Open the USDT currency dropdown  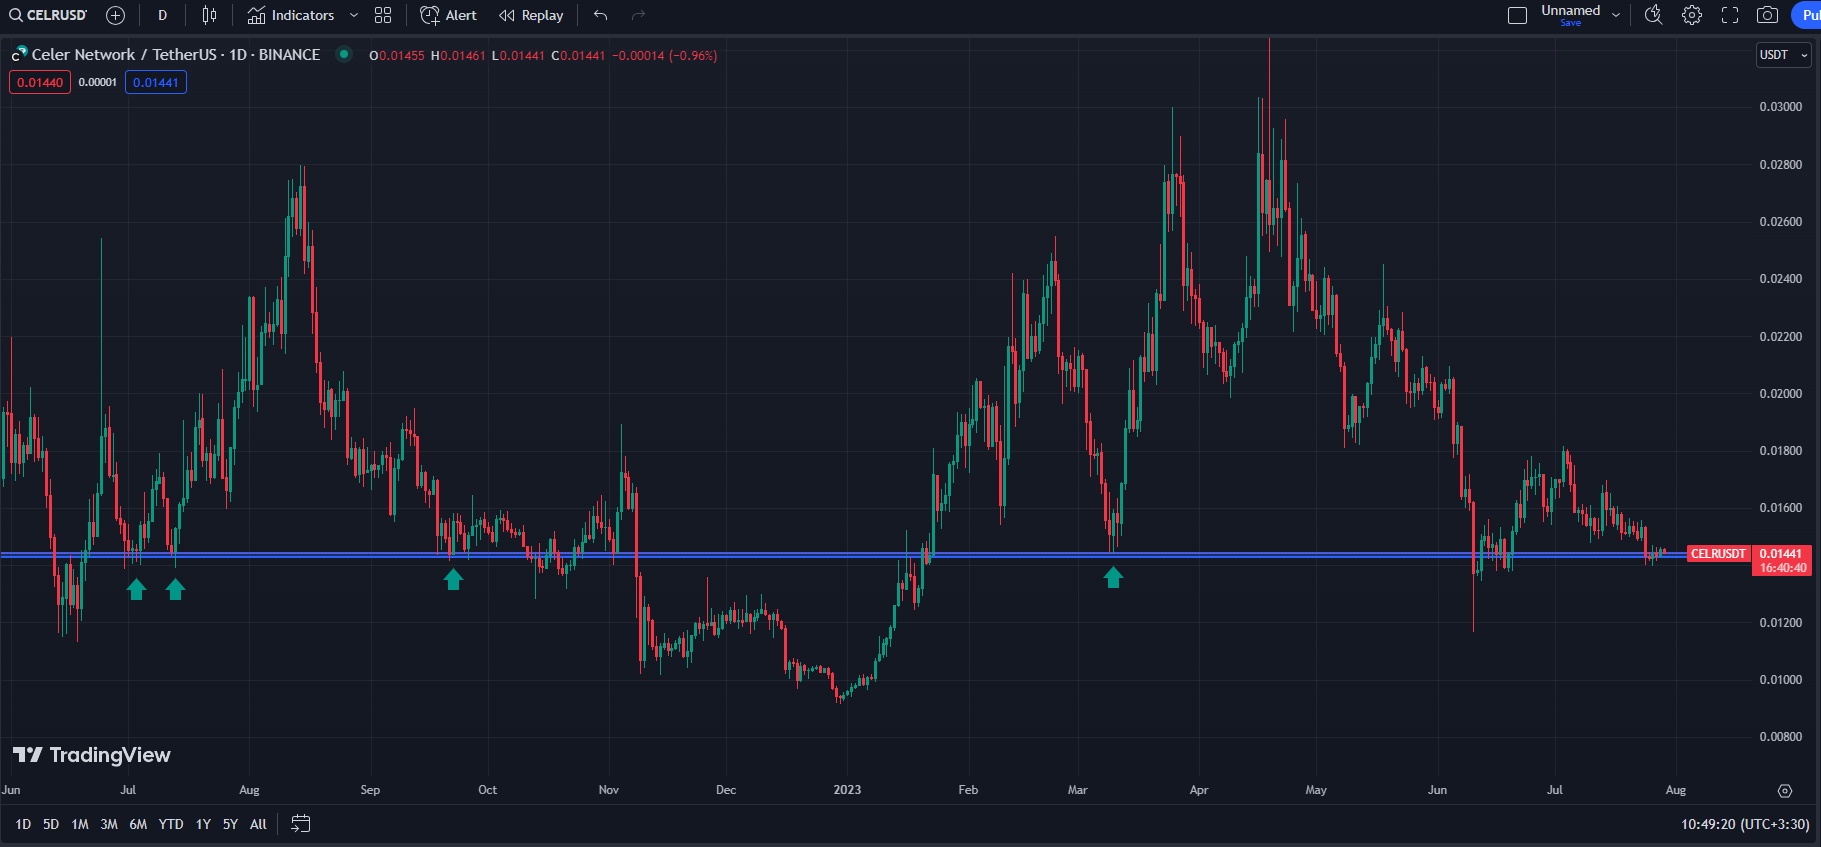point(1784,55)
